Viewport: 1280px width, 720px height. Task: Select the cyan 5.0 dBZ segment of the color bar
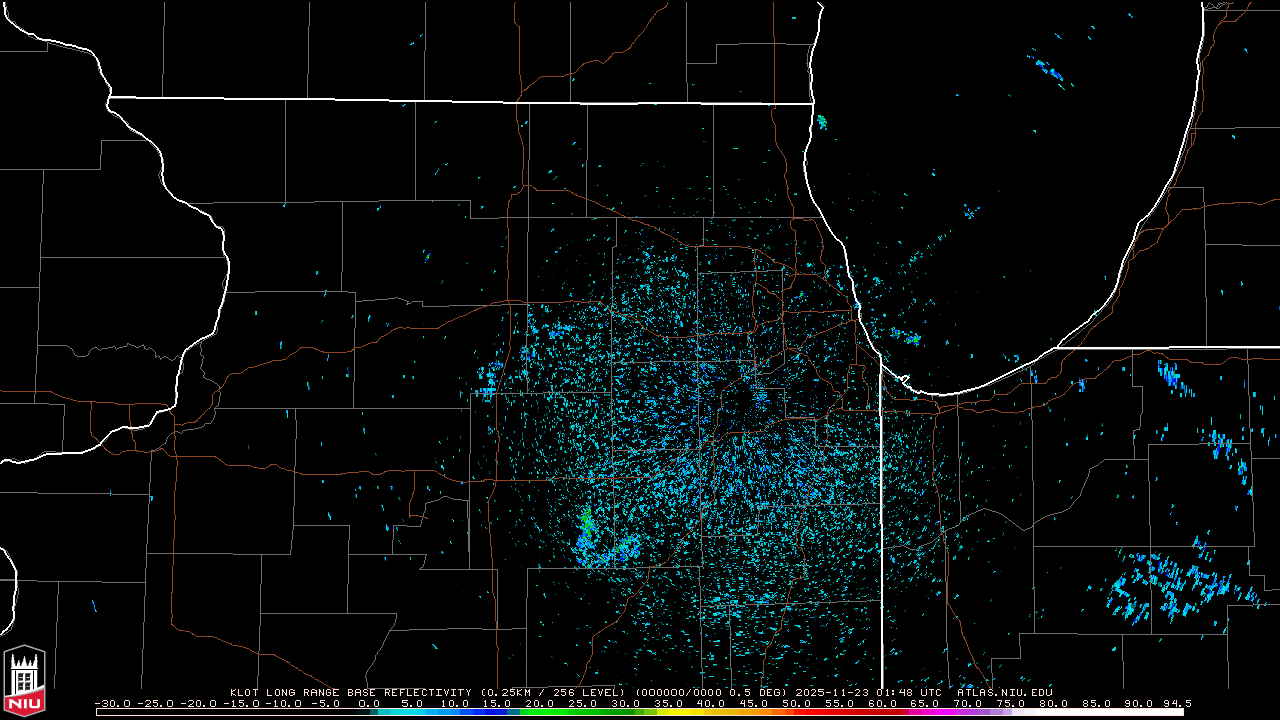[412, 712]
